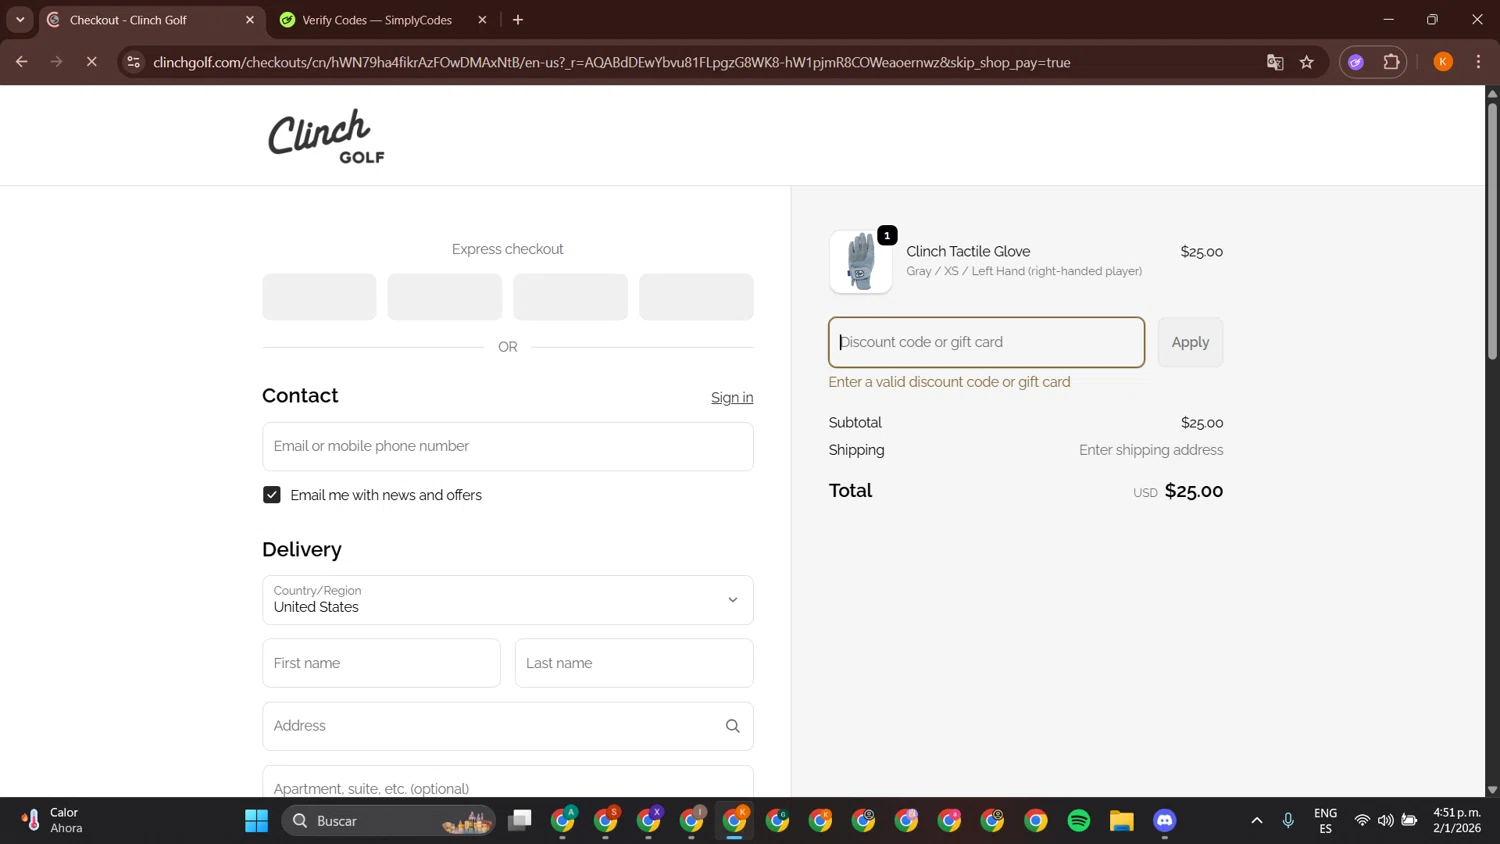The width and height of the screenshot is (1500, 844).
Task: Open the Chrome profile avatar K
Action: point(1443,62)
